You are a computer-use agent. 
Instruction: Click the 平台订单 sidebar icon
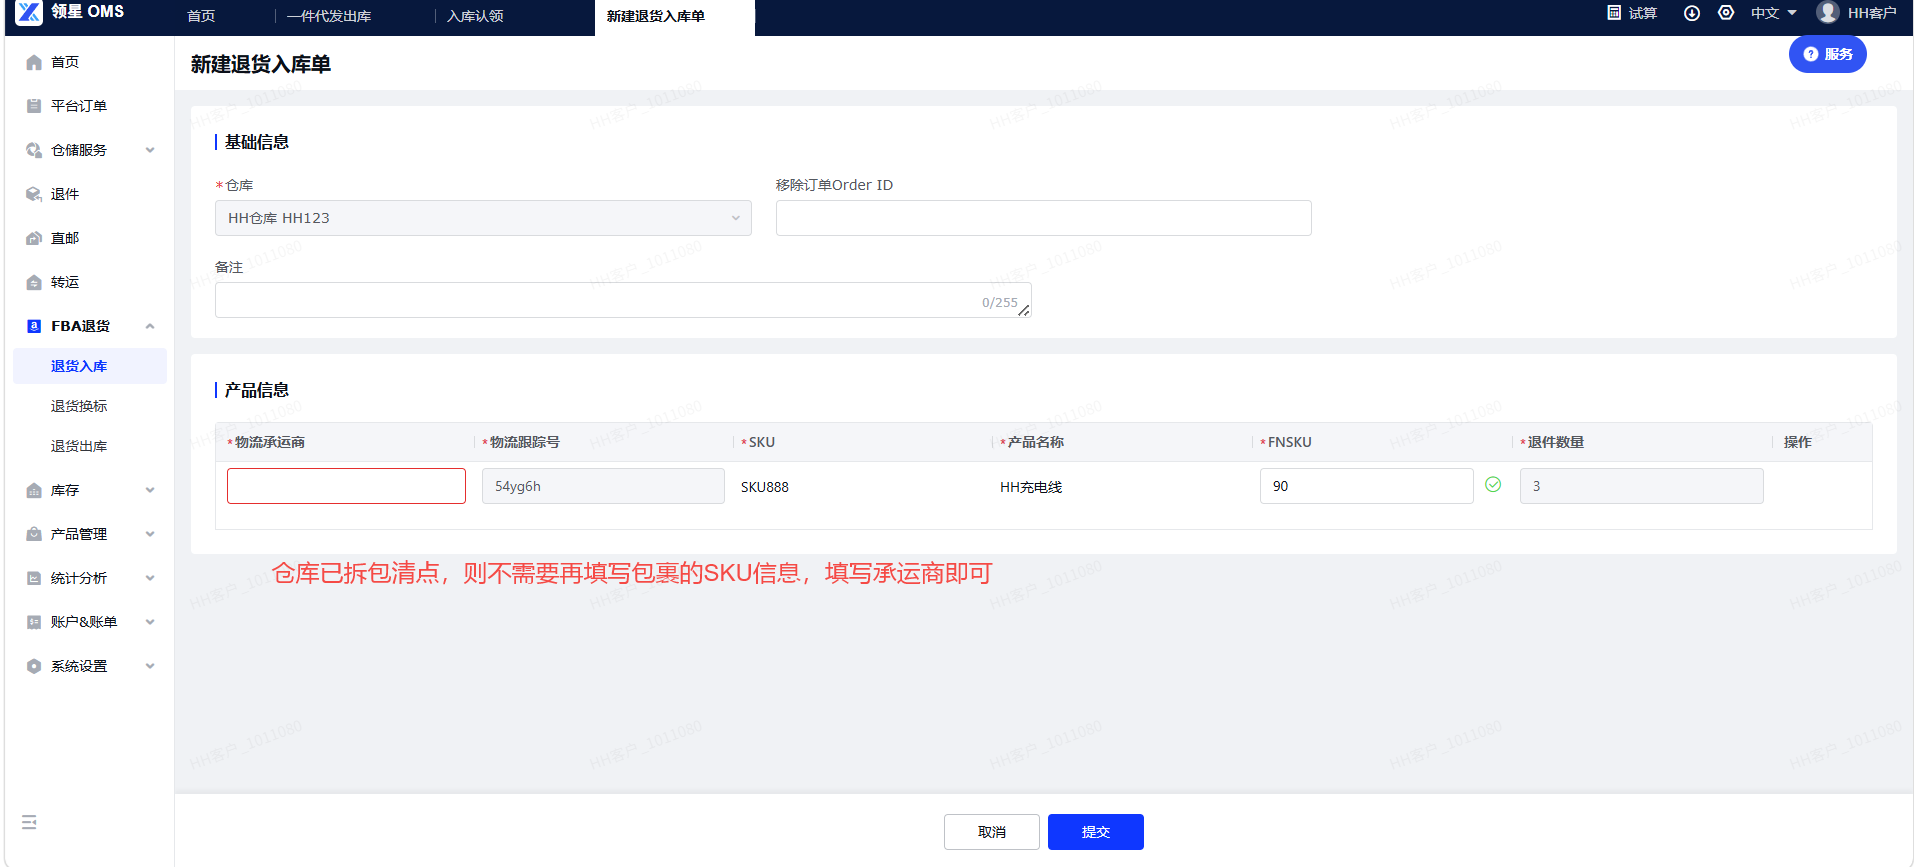click(34, 106)
